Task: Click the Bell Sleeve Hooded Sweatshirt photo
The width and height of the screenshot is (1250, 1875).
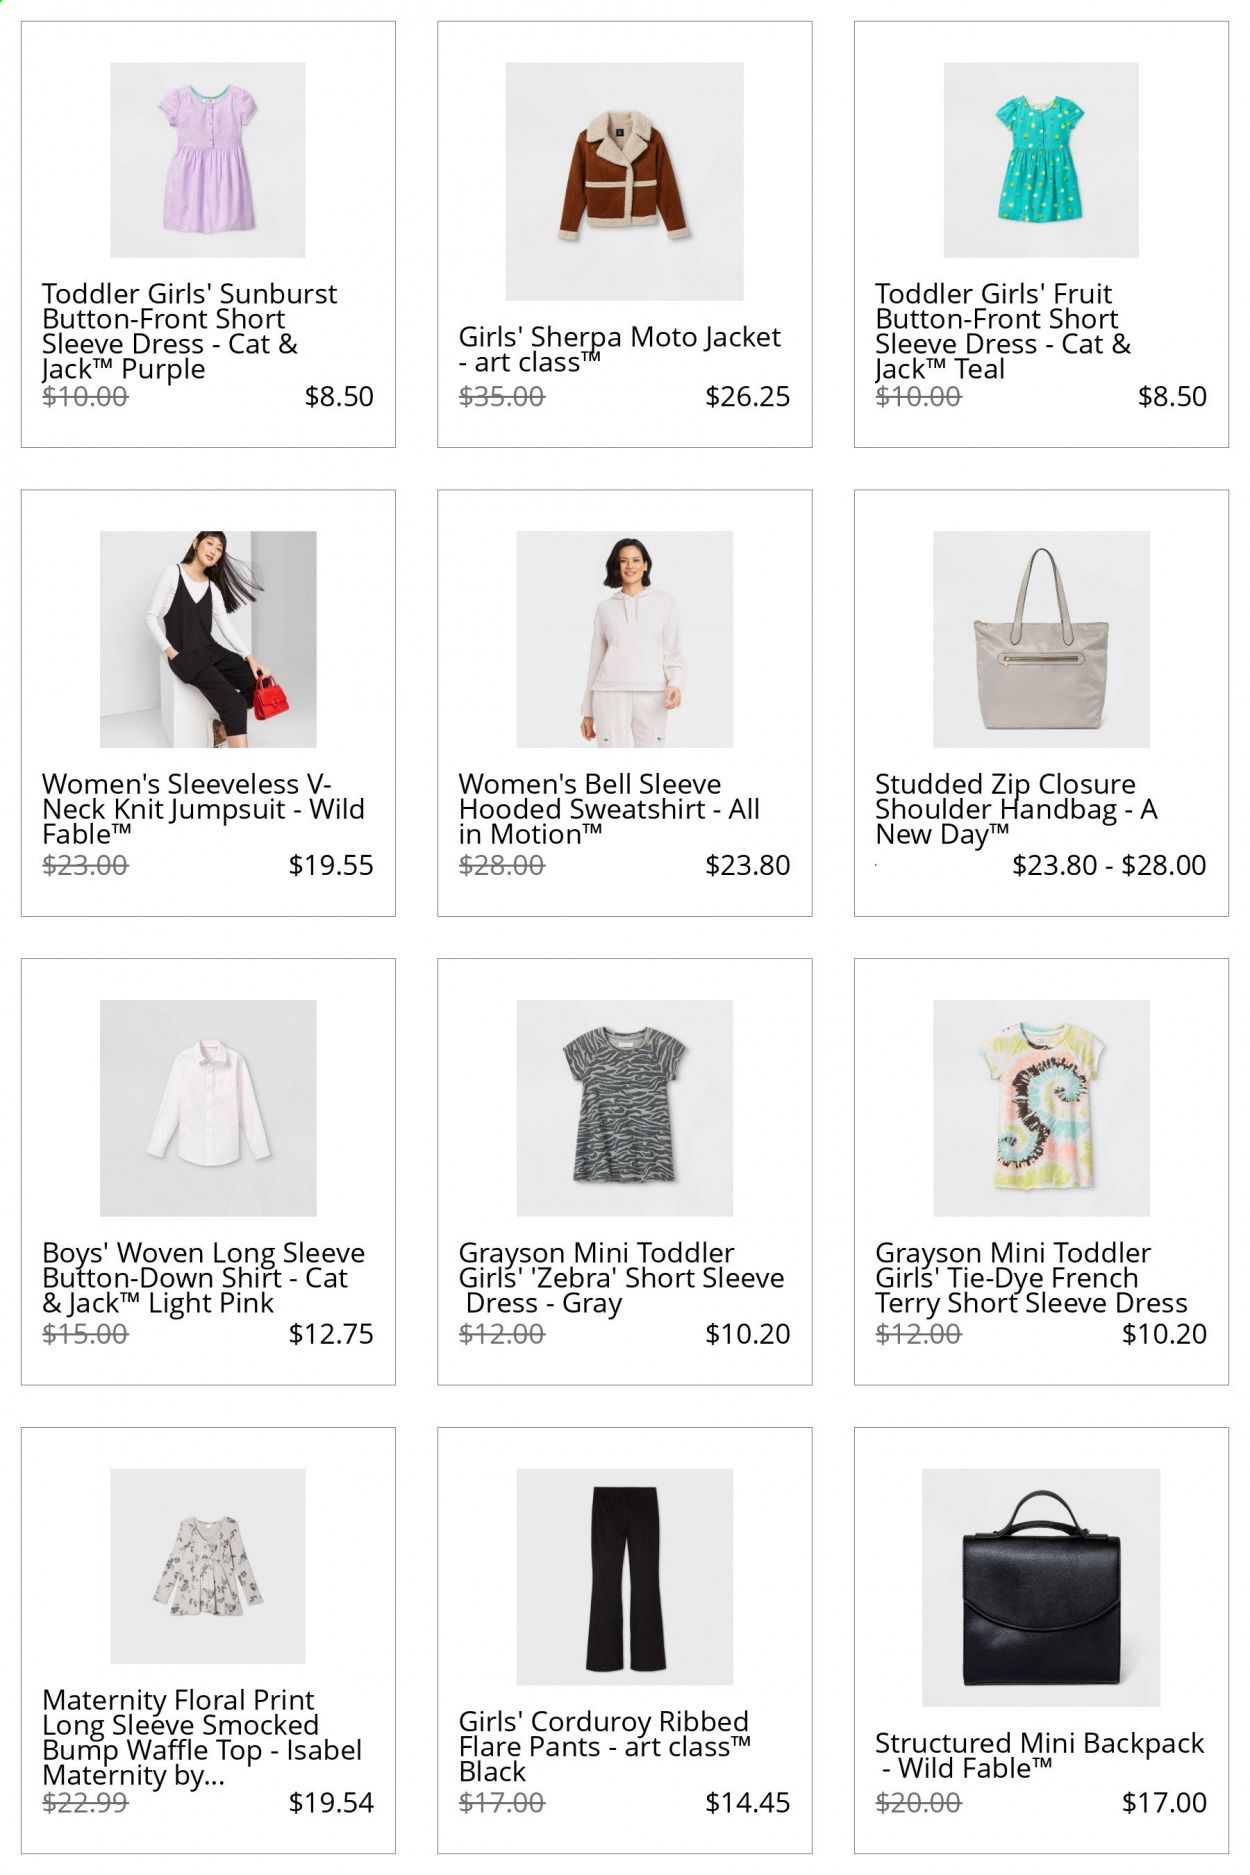Action: point(624,639)
